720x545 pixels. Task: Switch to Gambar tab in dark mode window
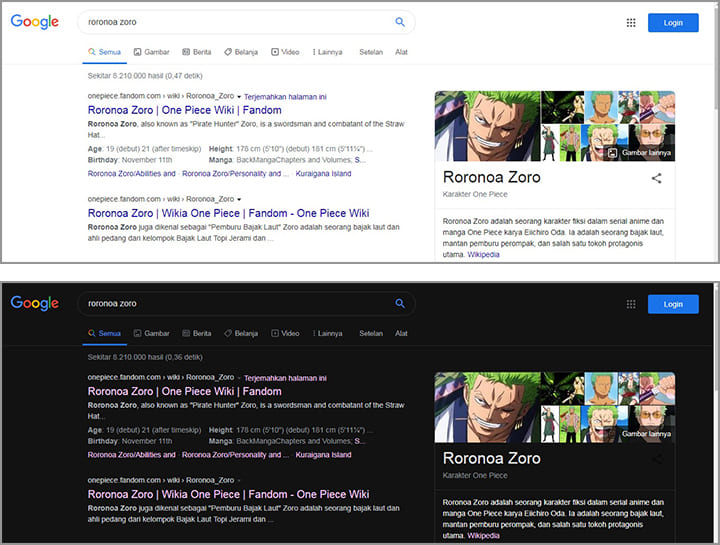[x=152, y=333]
